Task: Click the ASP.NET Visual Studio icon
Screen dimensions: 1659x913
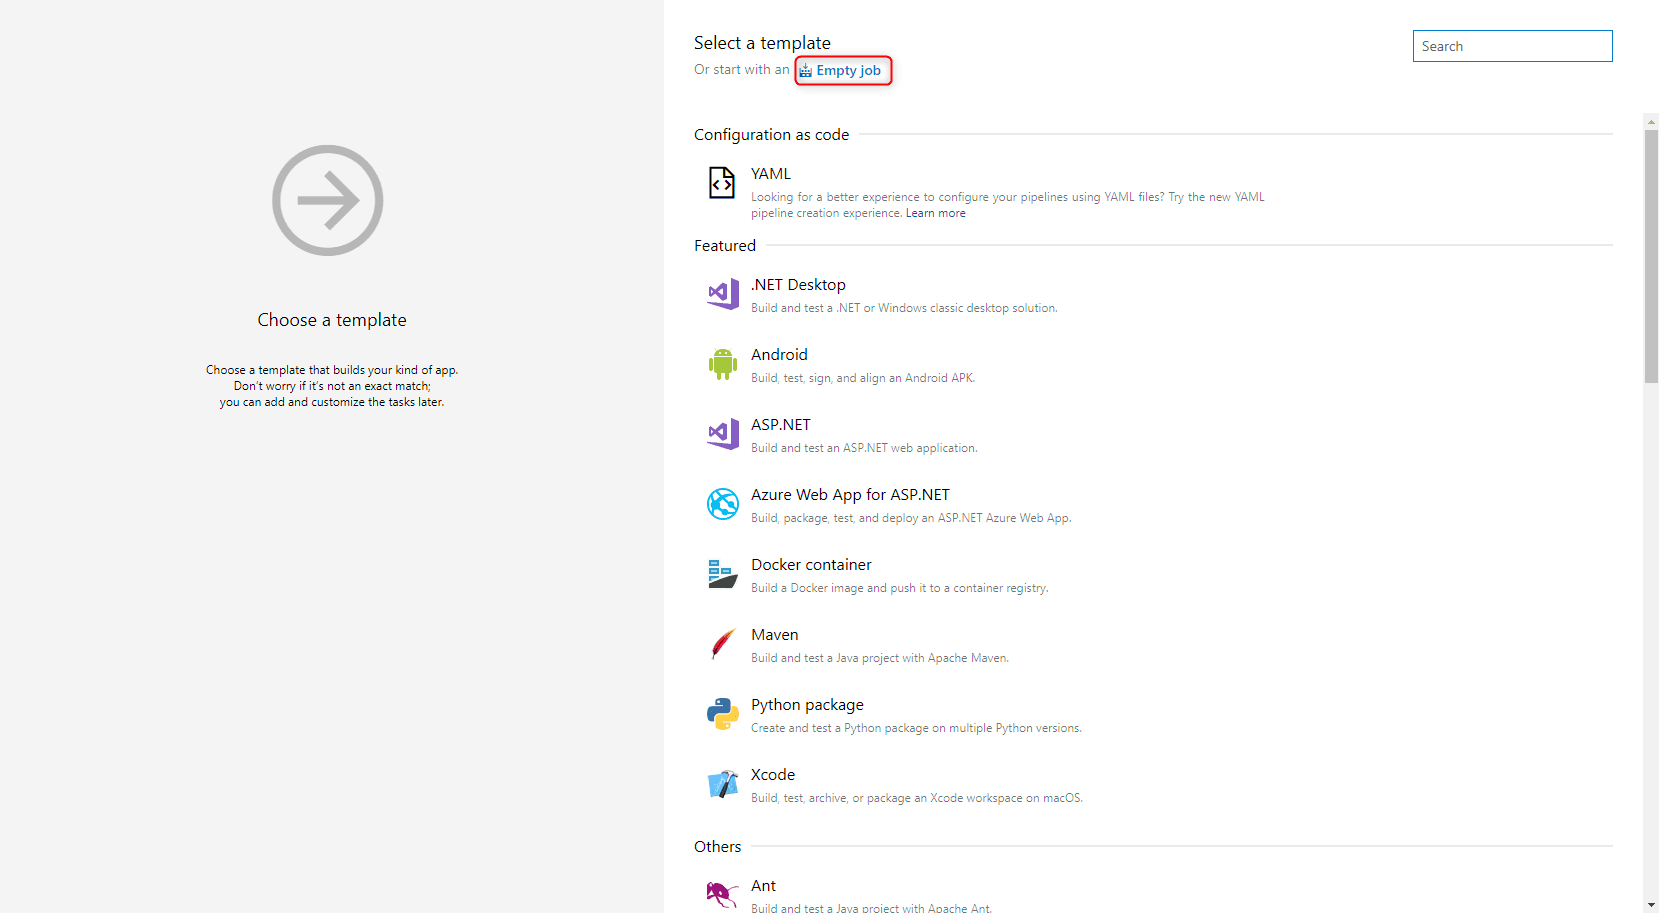Action: tap(722, 434)
